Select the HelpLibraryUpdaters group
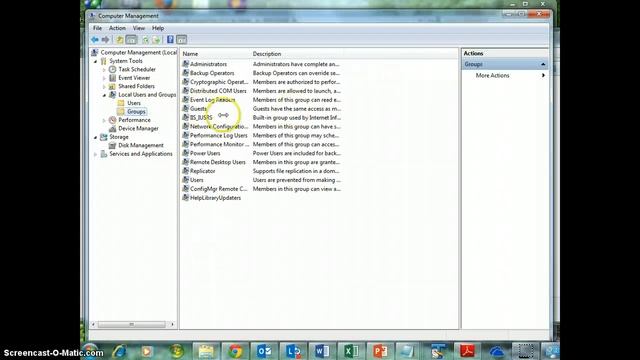The height and width of the screenshot is (360, 640). pyautogui.click(x=215, y=198)
